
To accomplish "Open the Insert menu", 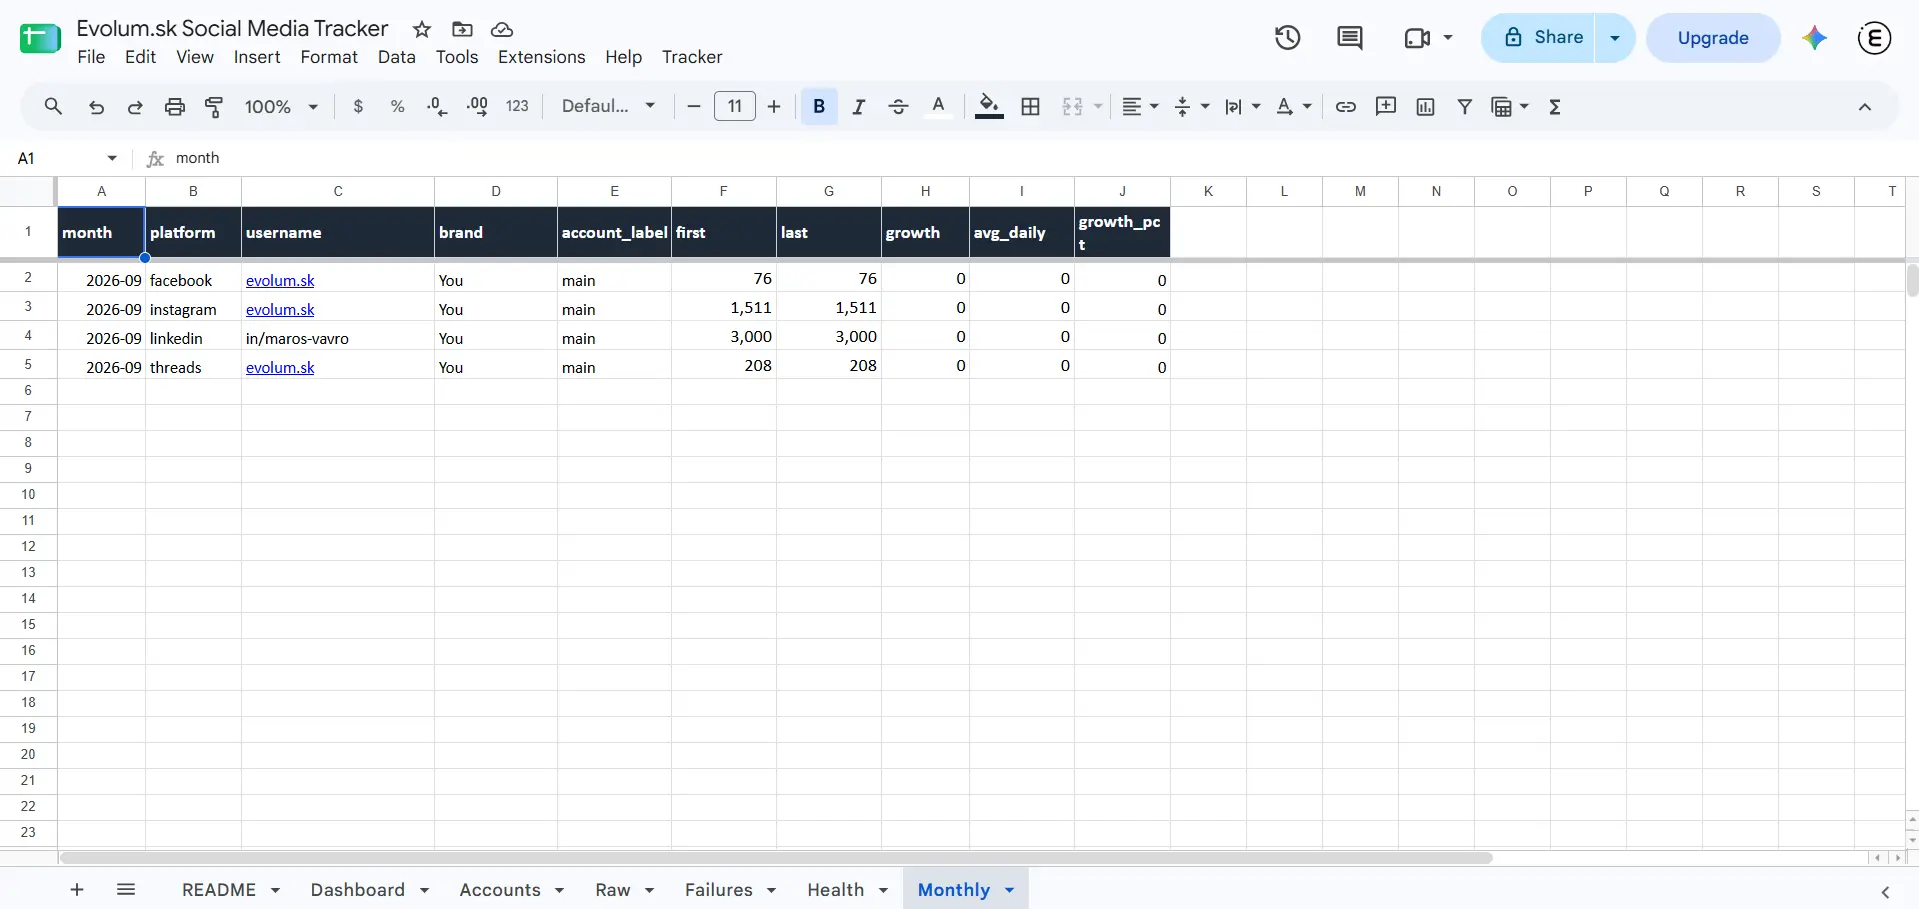I will tap(257, 57).
